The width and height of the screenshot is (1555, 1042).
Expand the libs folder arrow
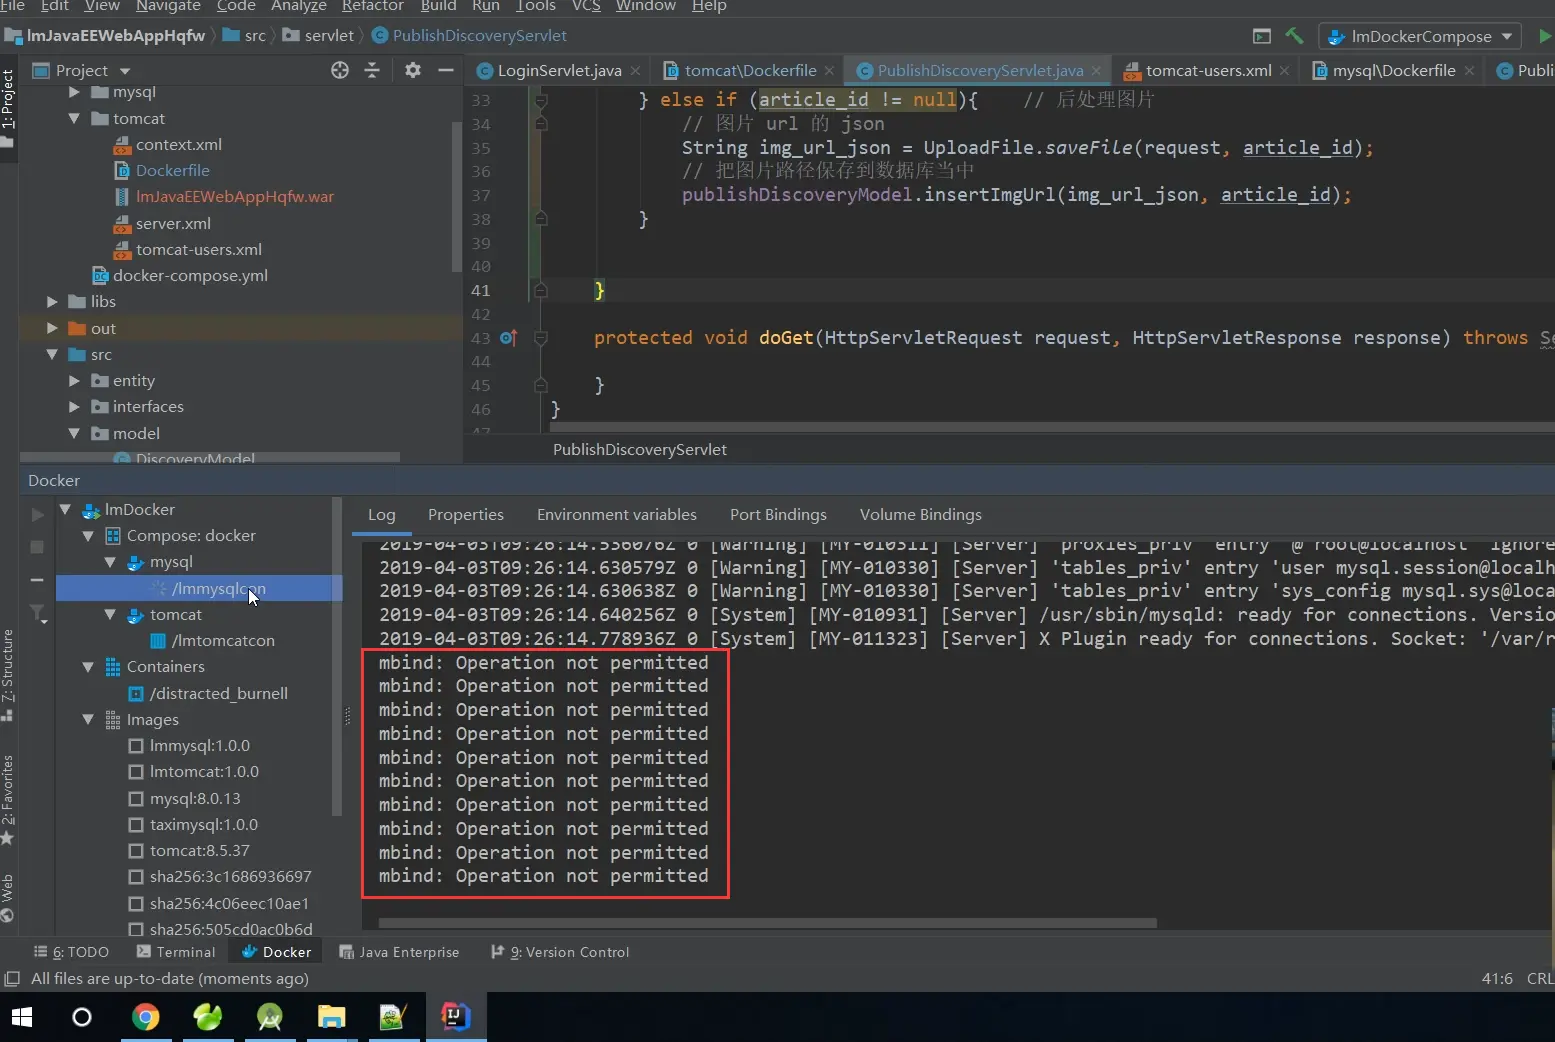pos(52,301)
